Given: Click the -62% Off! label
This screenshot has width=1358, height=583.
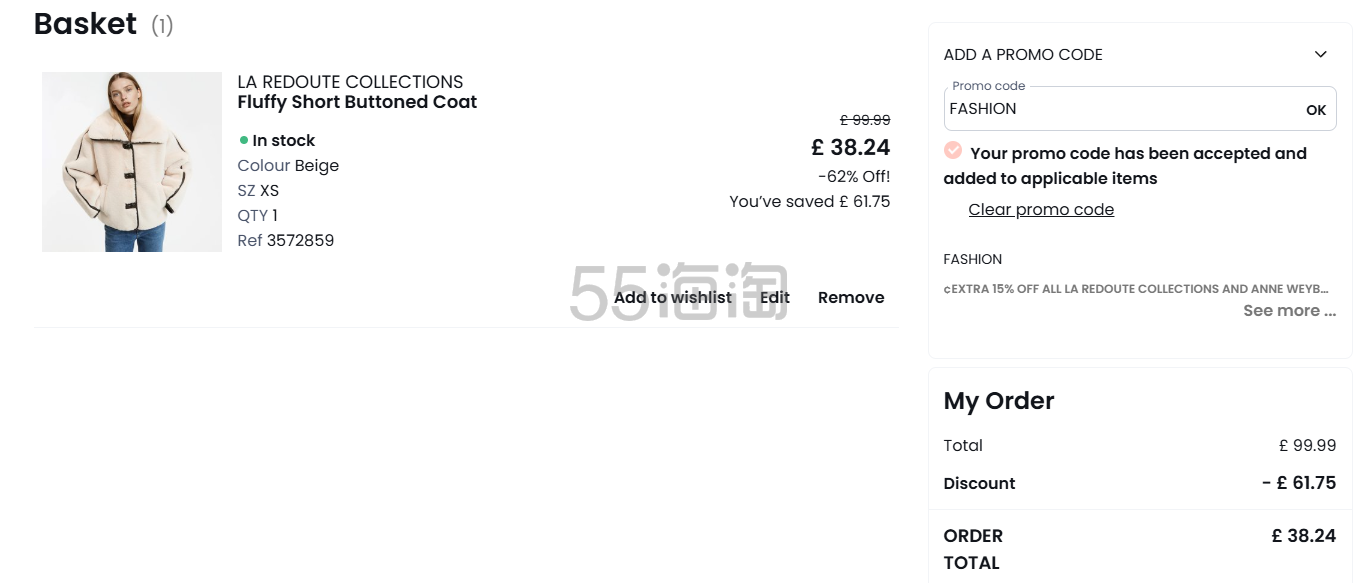Looking at the screenshot, I should [853, 177].
